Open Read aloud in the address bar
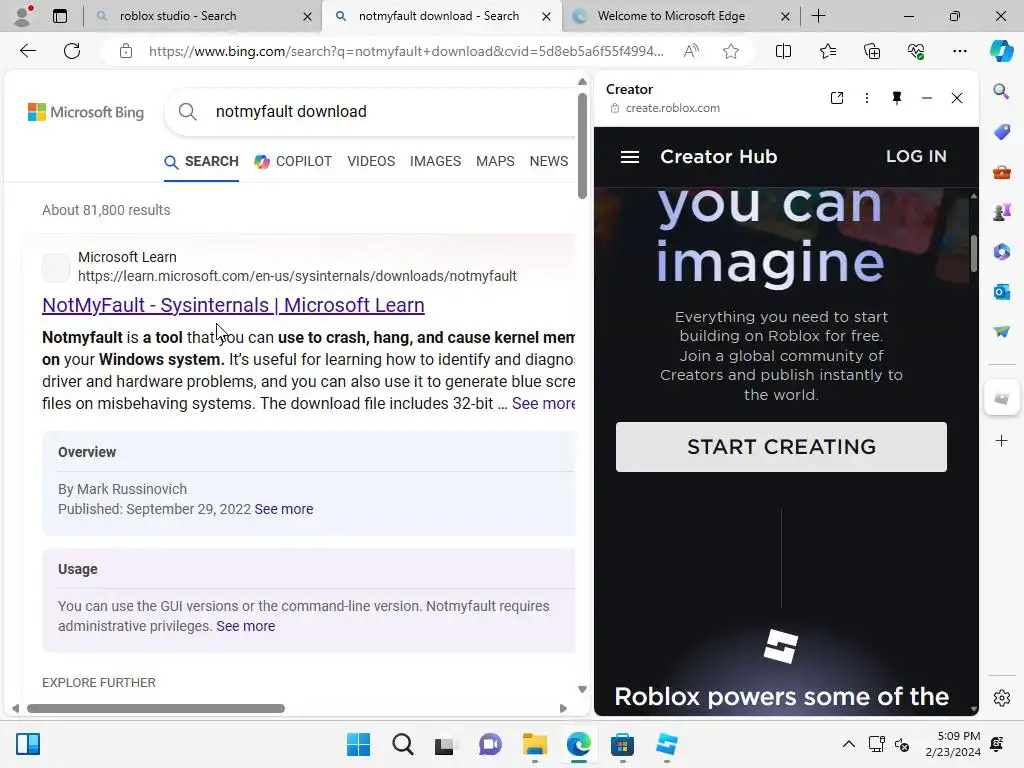Viewport: 1024px width, 768px height. [x=691, y=51]
